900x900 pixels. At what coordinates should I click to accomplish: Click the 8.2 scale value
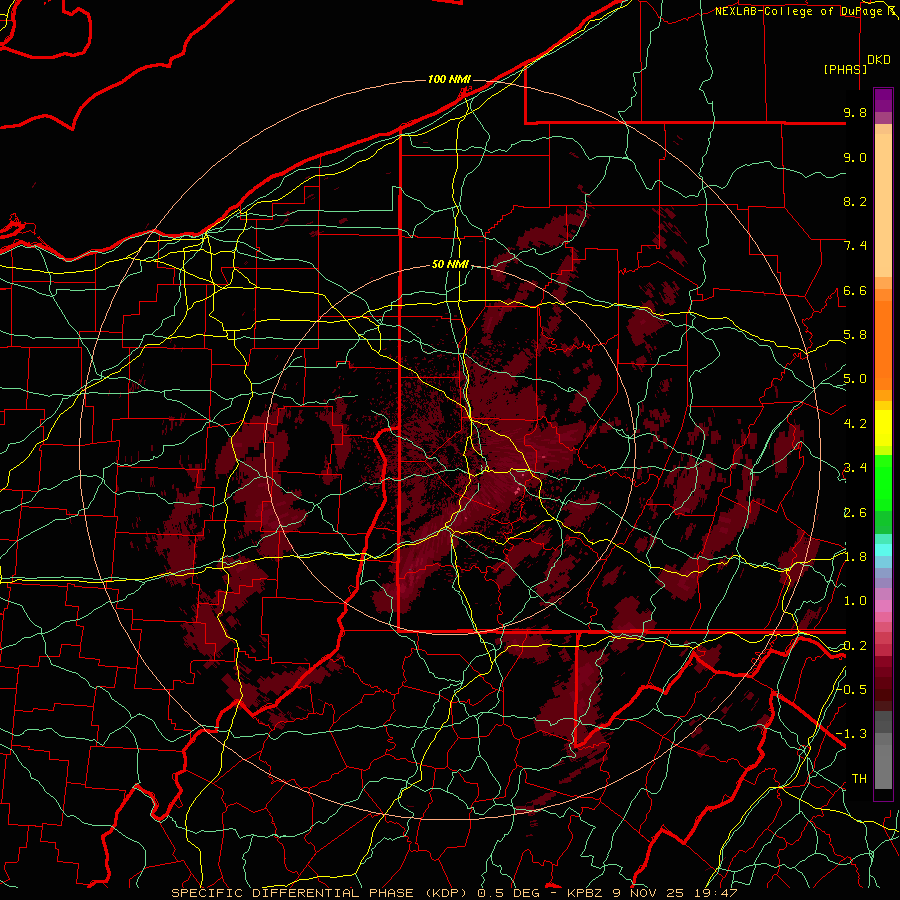pos(855,201)
